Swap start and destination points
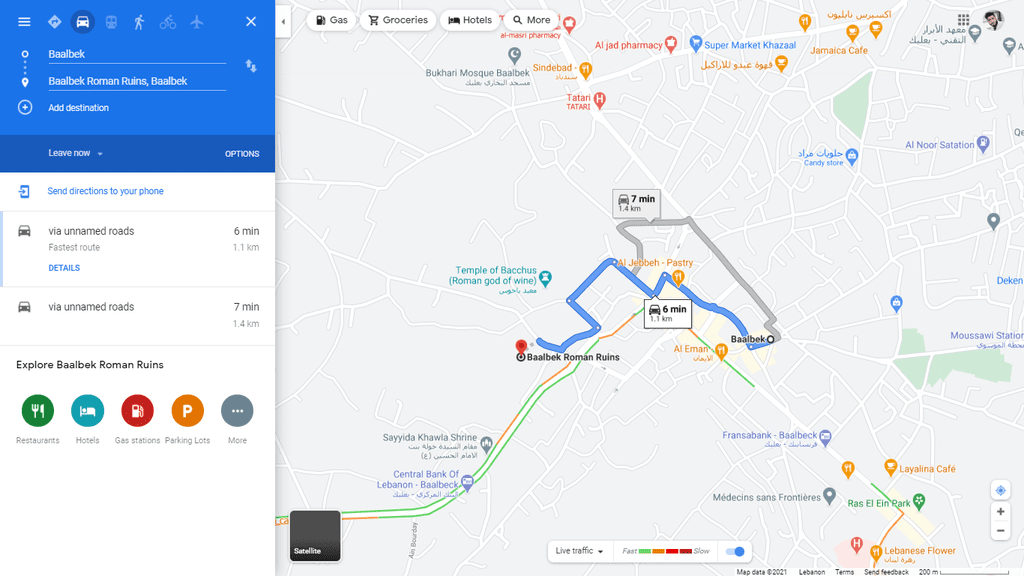Image resolution: width=1024 pixels, height=576 pixels. point(251,66)
